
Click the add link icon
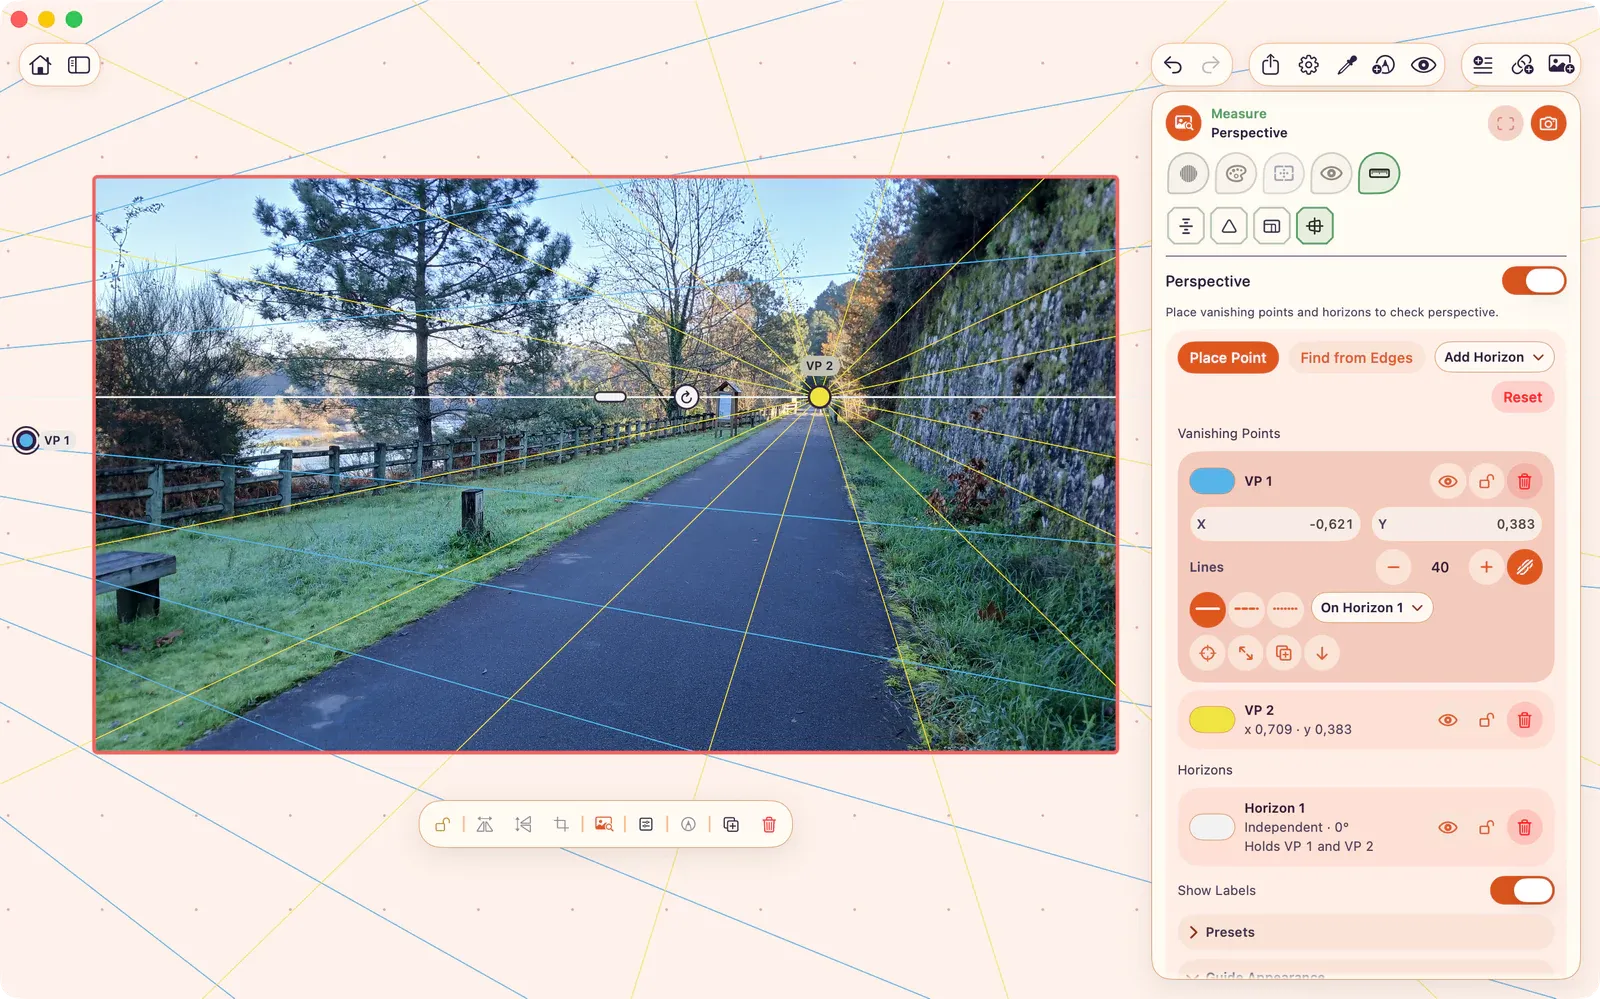click(x=1522, y=65)
